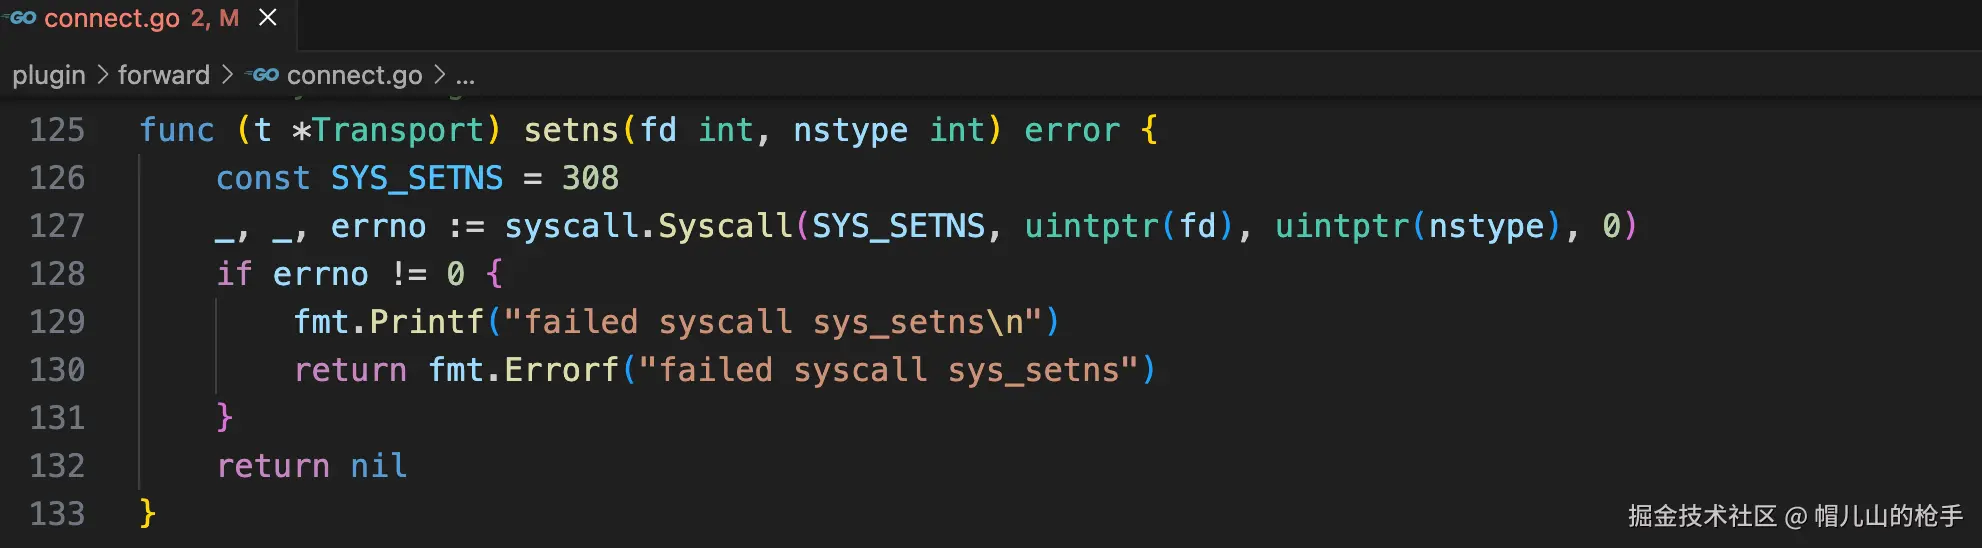
Task: Expand the breadcrumb ellipsis symbol list
Action: click(x=465, y=75)
